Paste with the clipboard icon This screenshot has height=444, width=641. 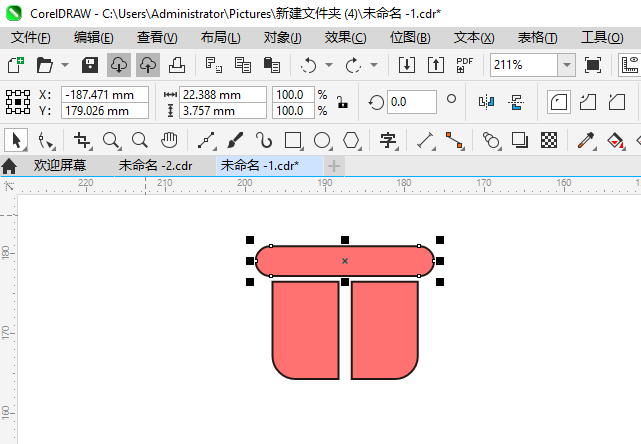[x=272, y=65]
